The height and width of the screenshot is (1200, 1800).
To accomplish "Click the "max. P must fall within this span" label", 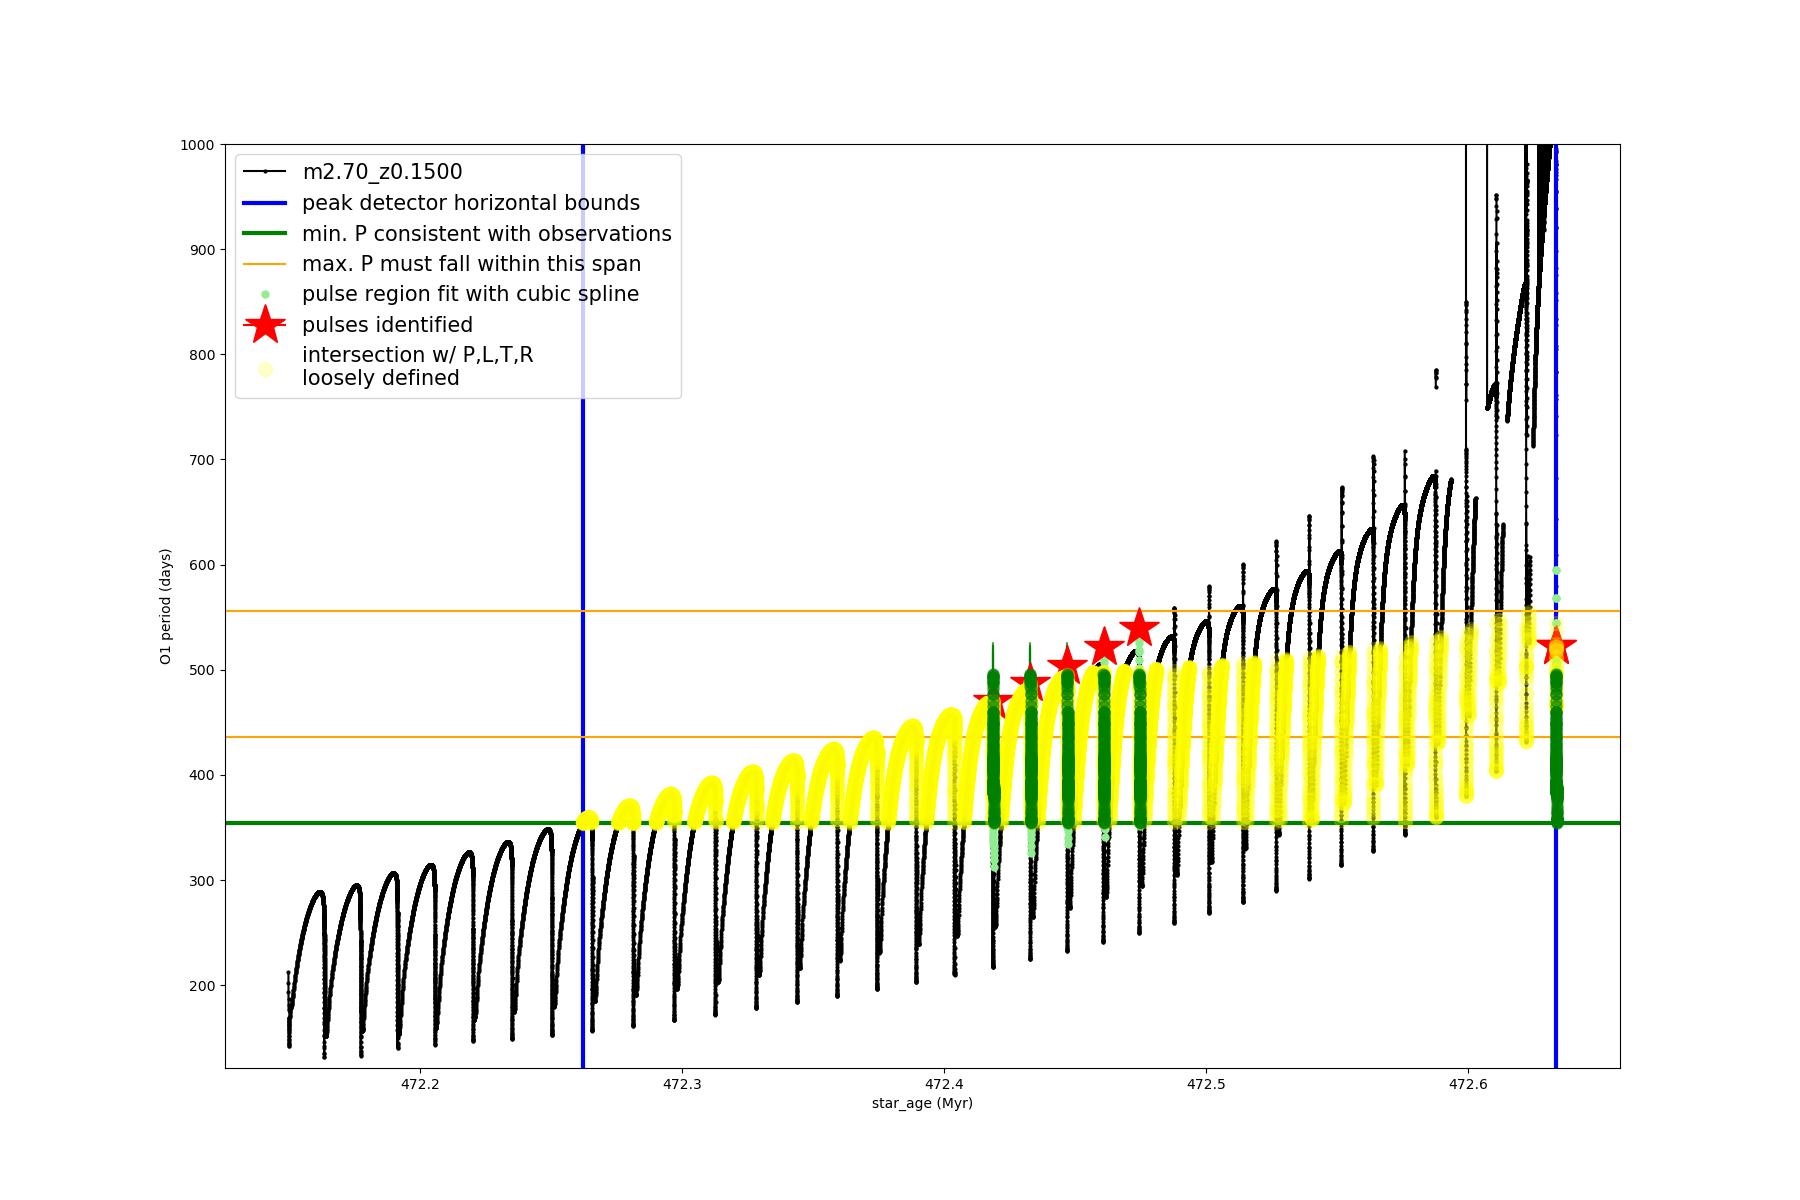I will point(471,264).
